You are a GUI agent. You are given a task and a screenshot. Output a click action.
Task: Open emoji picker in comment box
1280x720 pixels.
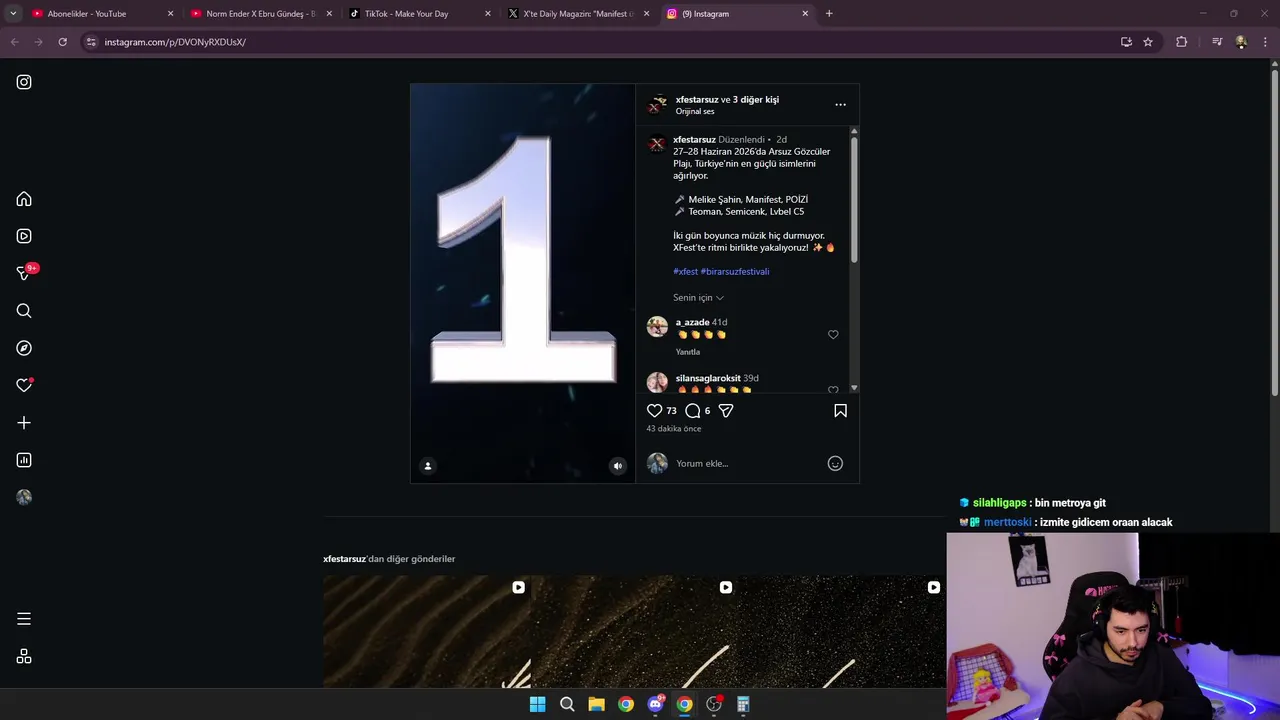point(835,463)
